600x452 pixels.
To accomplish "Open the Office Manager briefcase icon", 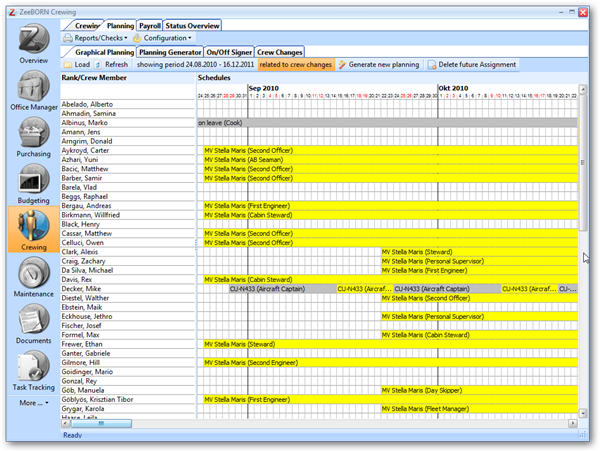I will click(x=34, y=86).
